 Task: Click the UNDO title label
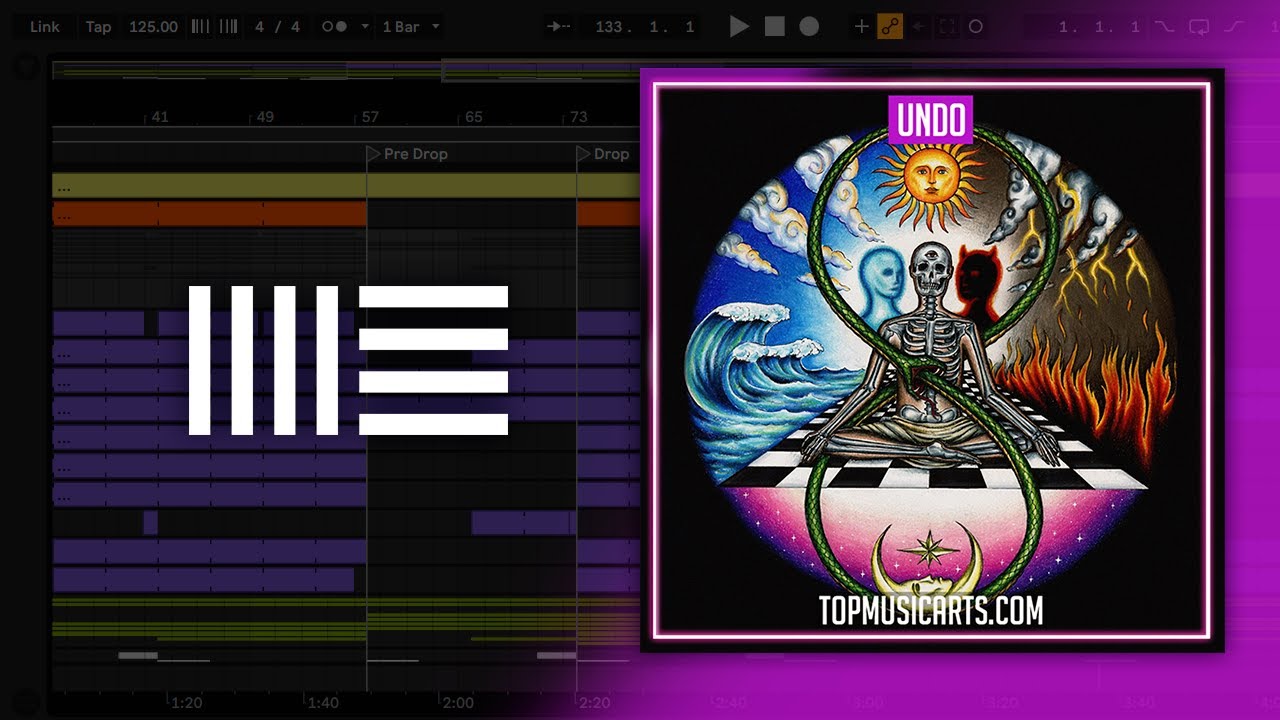(931, 121)
